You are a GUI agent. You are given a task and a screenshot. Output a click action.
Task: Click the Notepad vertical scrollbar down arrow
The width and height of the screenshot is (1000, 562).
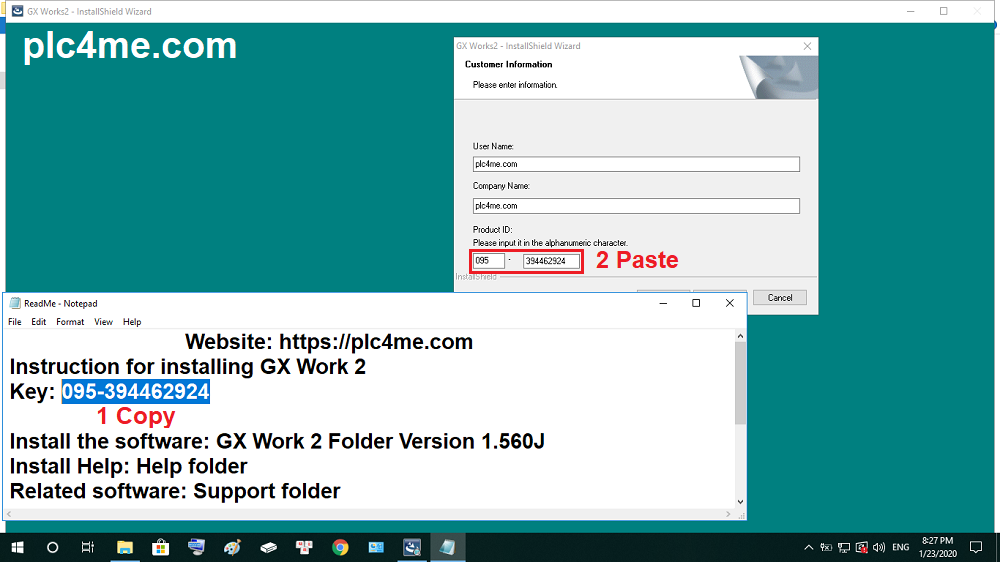pyautogui.click(x=740, y=502)
